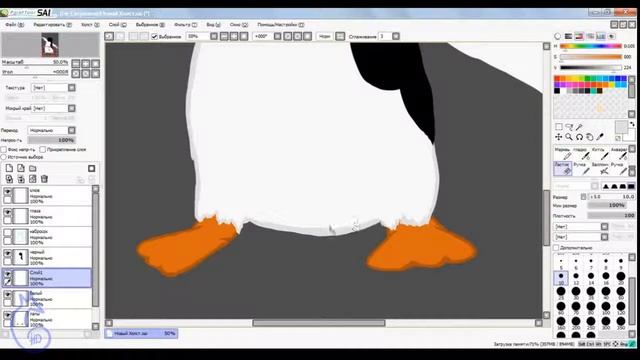
Task: Click the Норм mode button in toolbar
Action: coord(324,36)
